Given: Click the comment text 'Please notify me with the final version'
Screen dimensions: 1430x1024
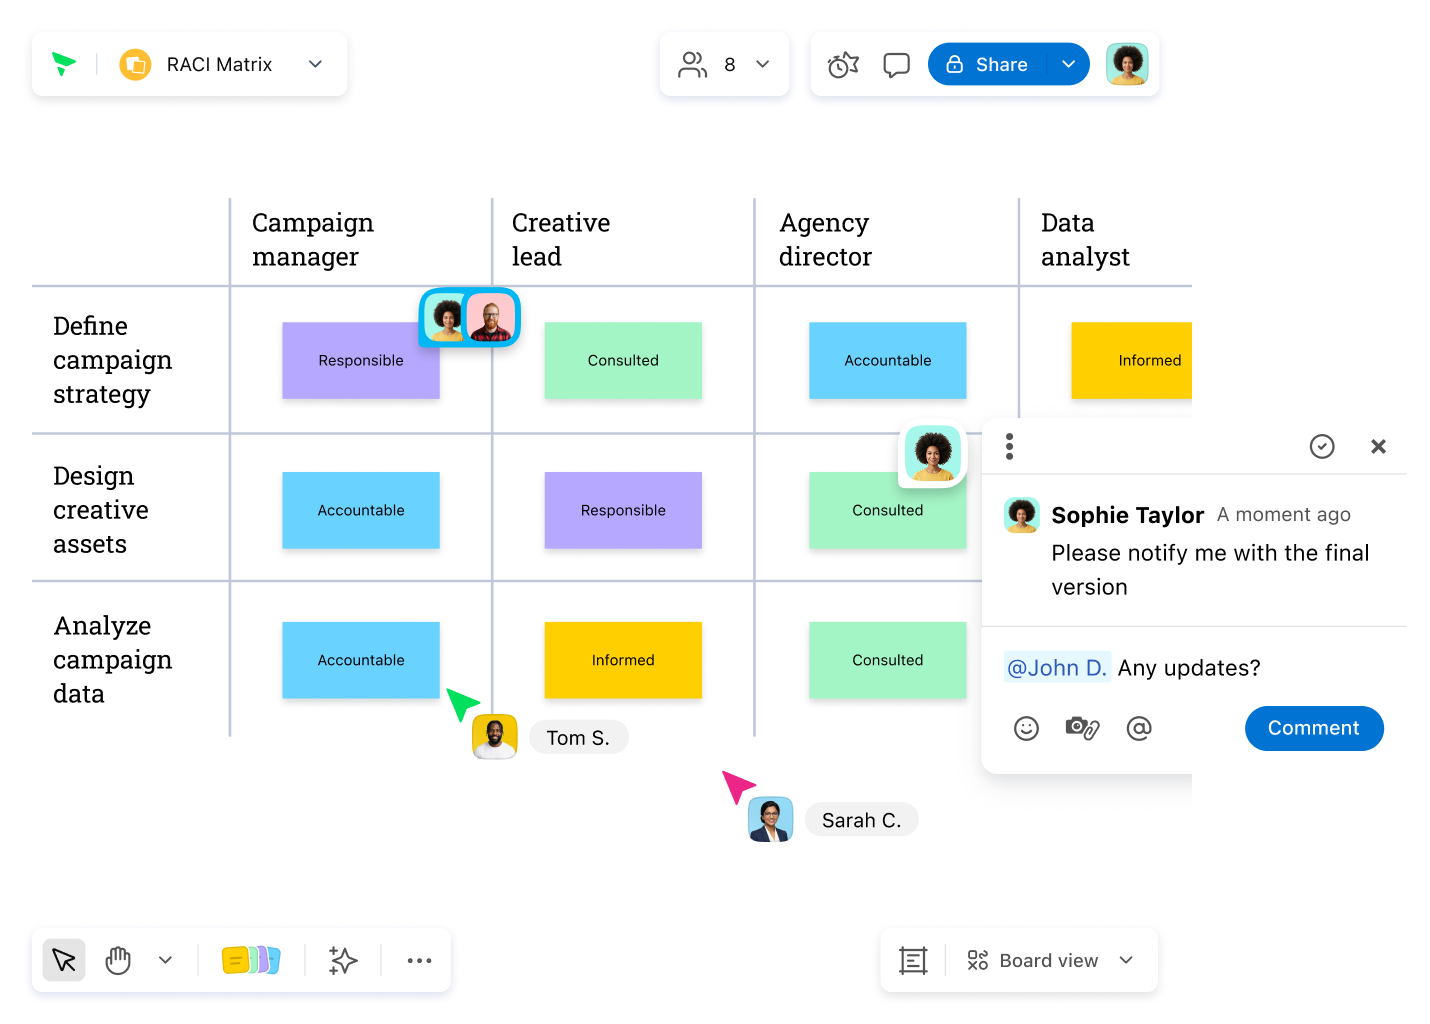Looking at the screenshot, I should click(x=1210, y=570).
